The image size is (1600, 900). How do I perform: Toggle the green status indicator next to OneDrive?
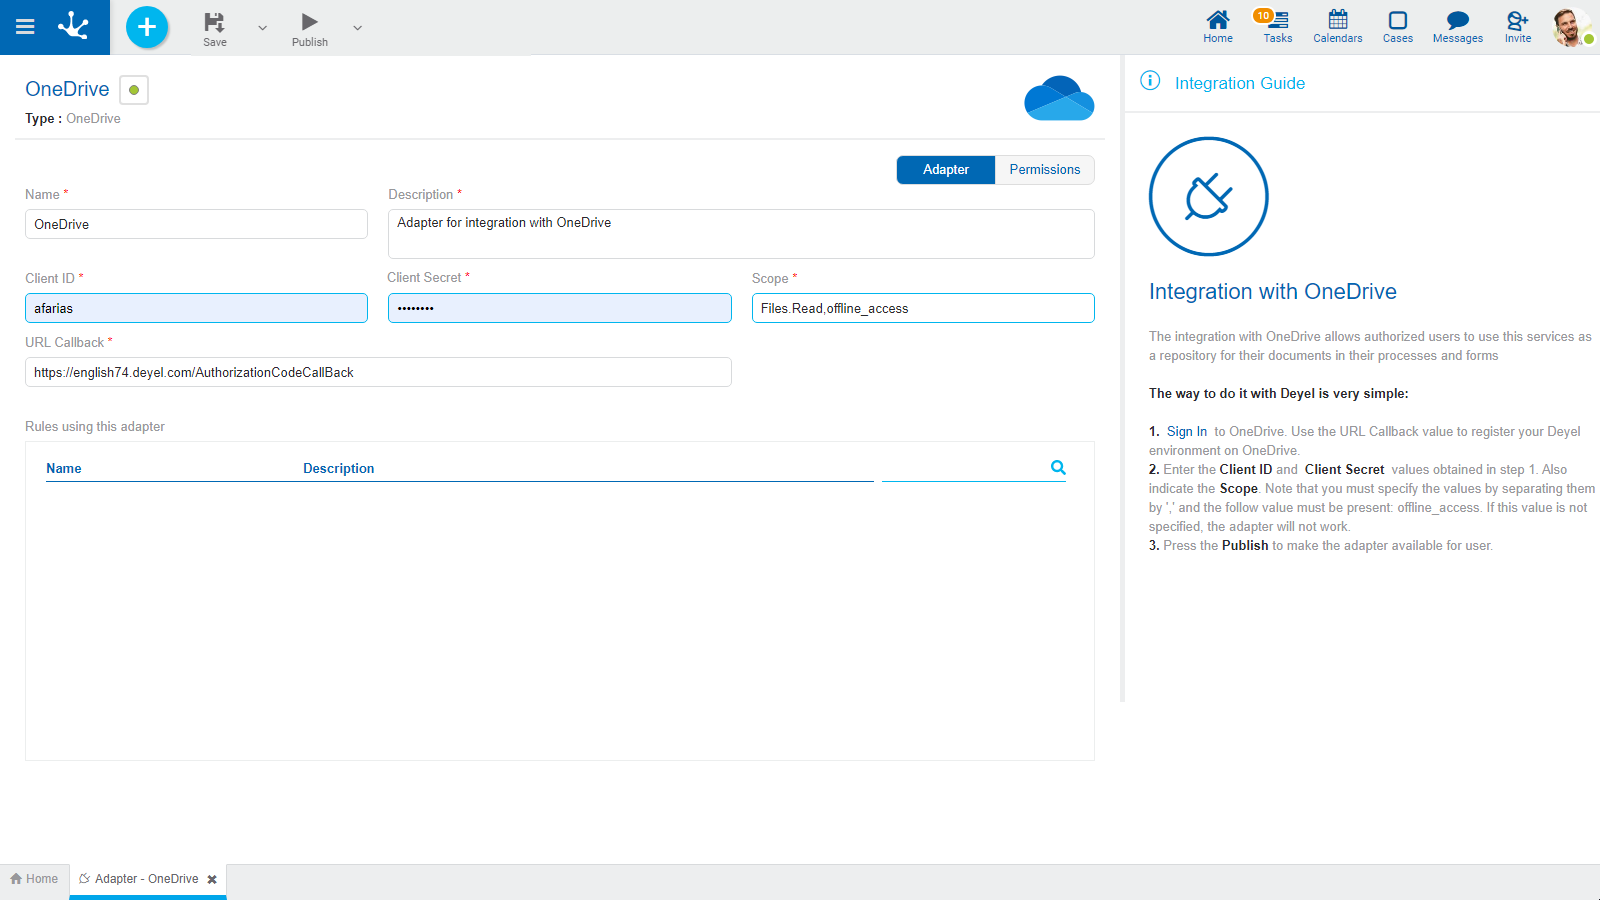[x=134, y=90]
